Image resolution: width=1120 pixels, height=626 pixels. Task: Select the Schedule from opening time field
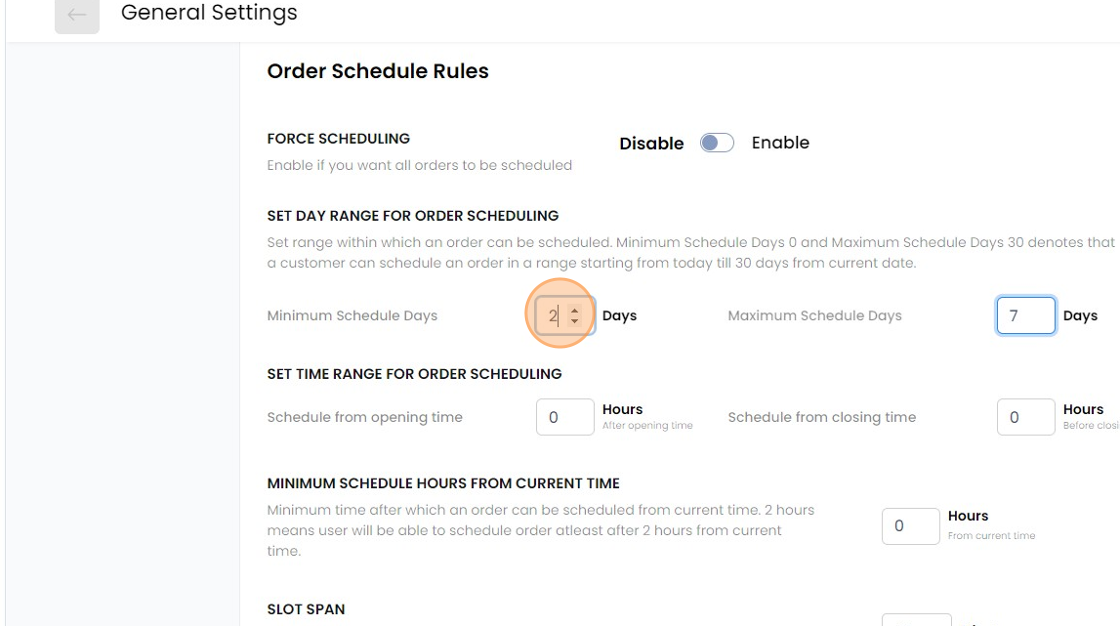pyautogui.click(x=565, y=417)
